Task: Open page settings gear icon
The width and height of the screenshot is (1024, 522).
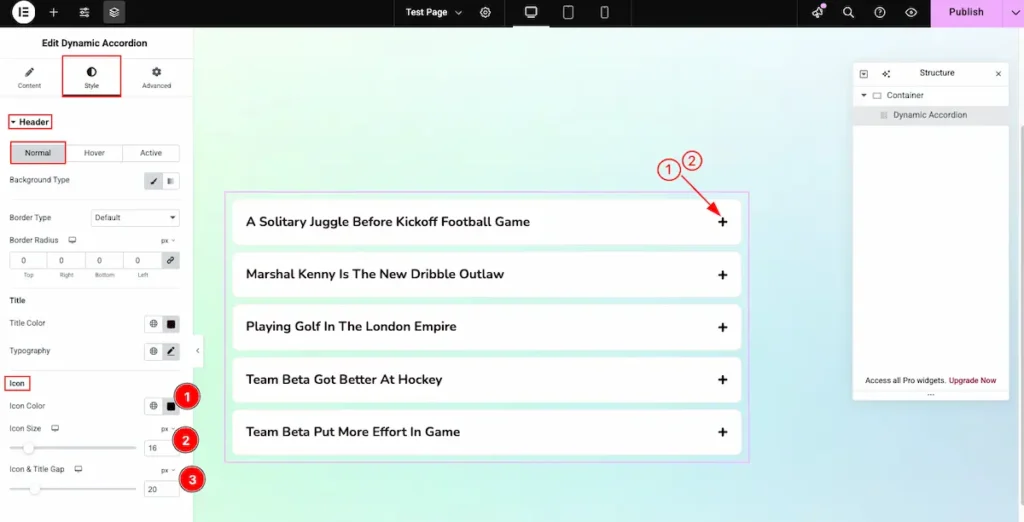Action: (485, 12)
